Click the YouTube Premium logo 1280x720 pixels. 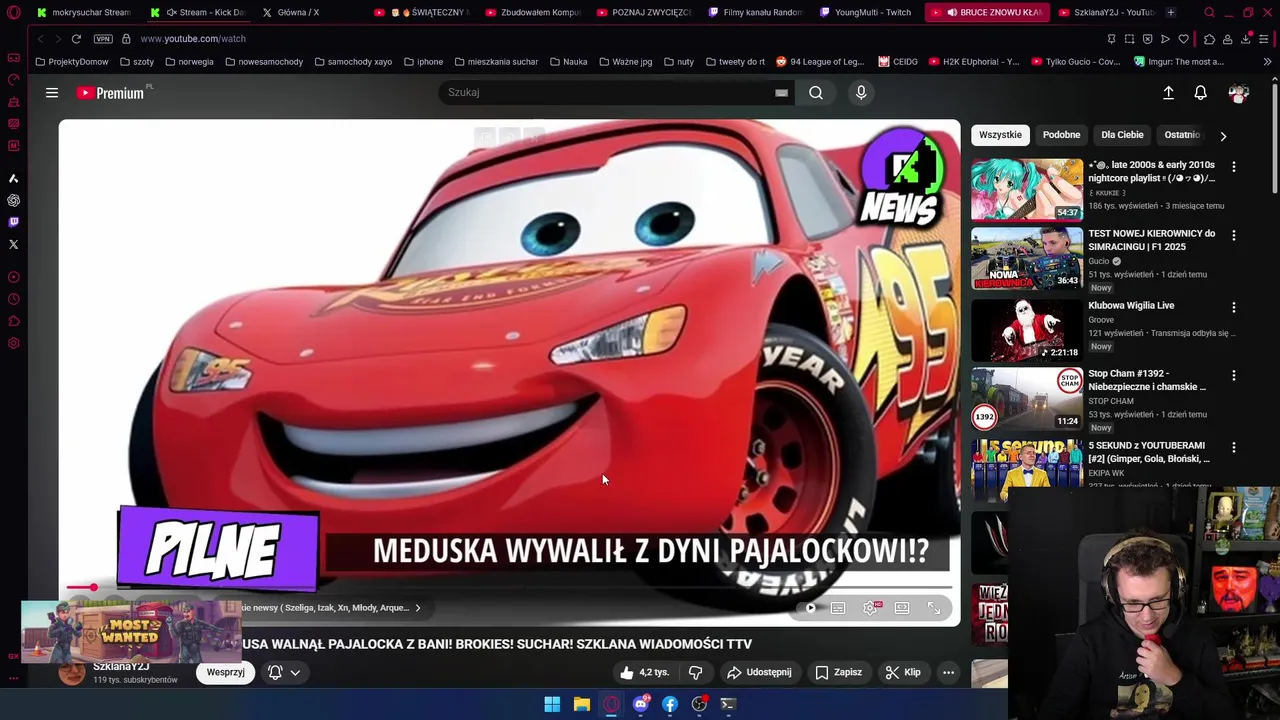point(110,93)
